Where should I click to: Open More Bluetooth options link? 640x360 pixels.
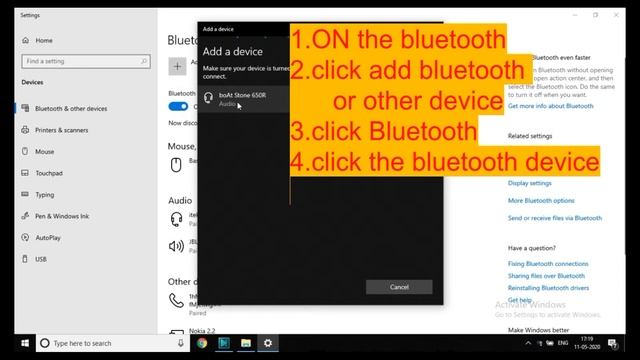pyautogui.click(x=541, y=201)
